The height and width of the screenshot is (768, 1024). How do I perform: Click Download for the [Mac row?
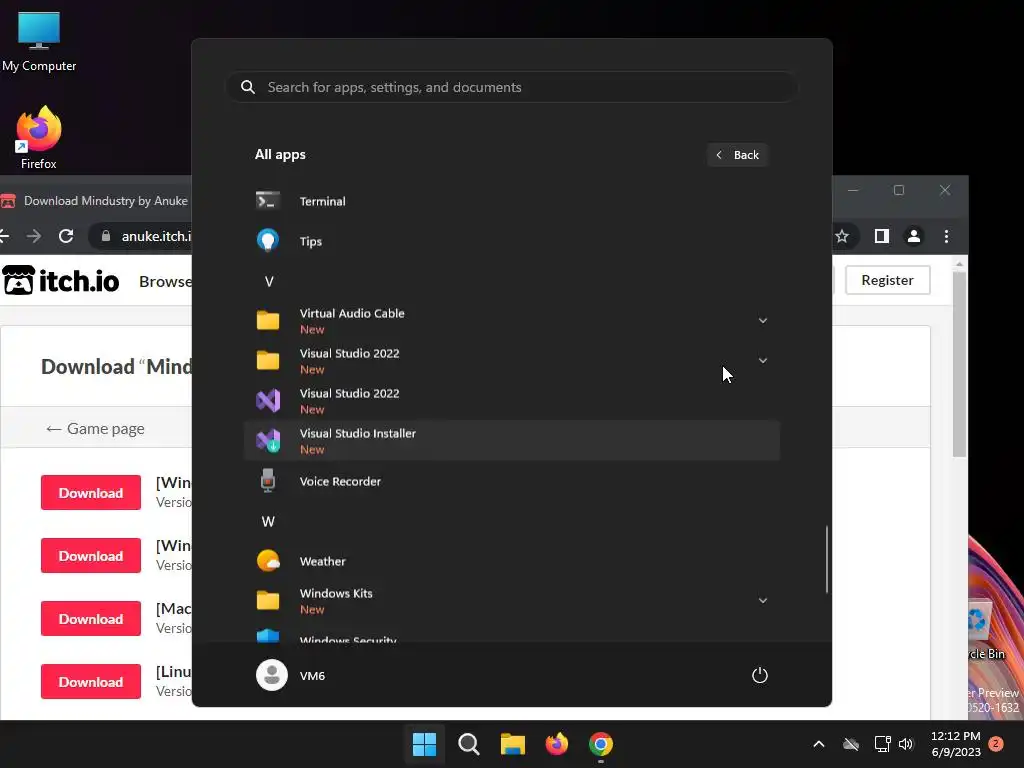tap(91, 619)
